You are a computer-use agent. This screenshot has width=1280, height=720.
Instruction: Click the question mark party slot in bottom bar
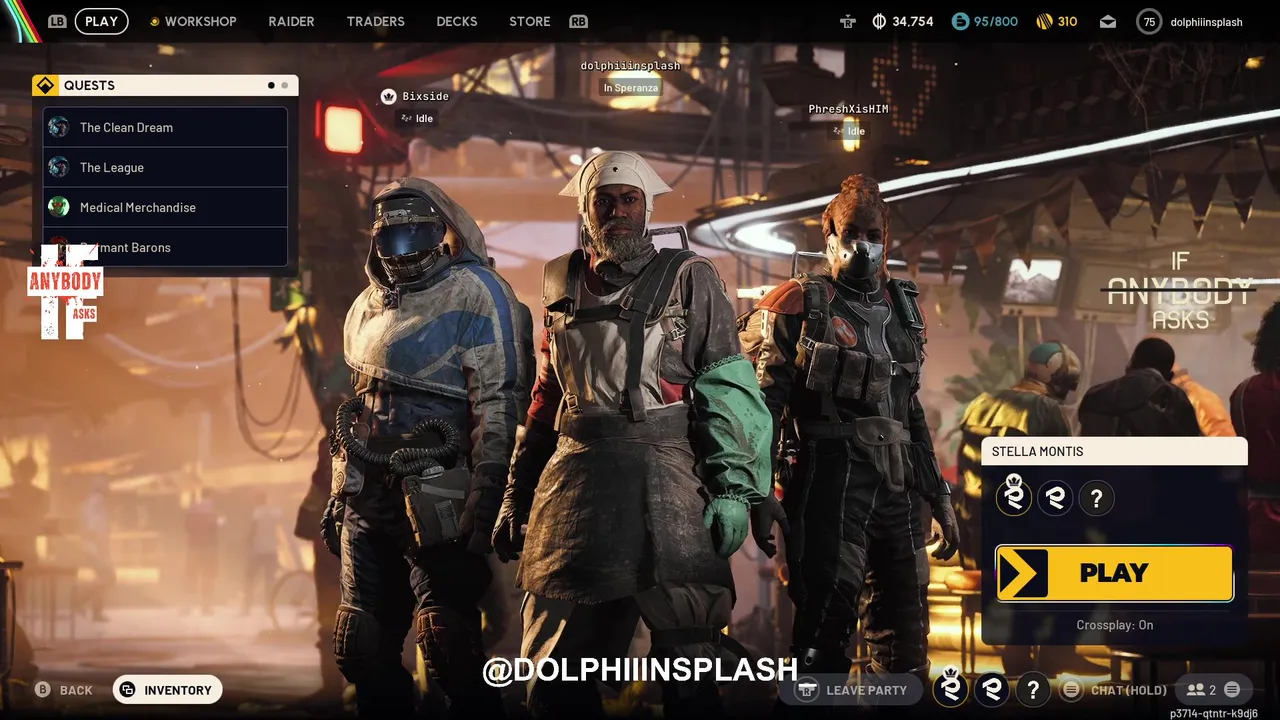point(1033,690)
